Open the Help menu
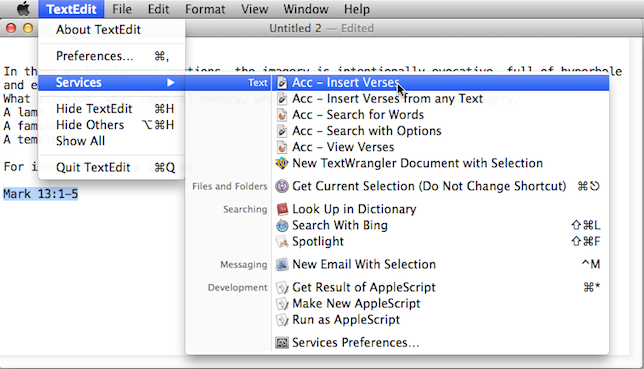The image size is (644, 369). (357, 9)
